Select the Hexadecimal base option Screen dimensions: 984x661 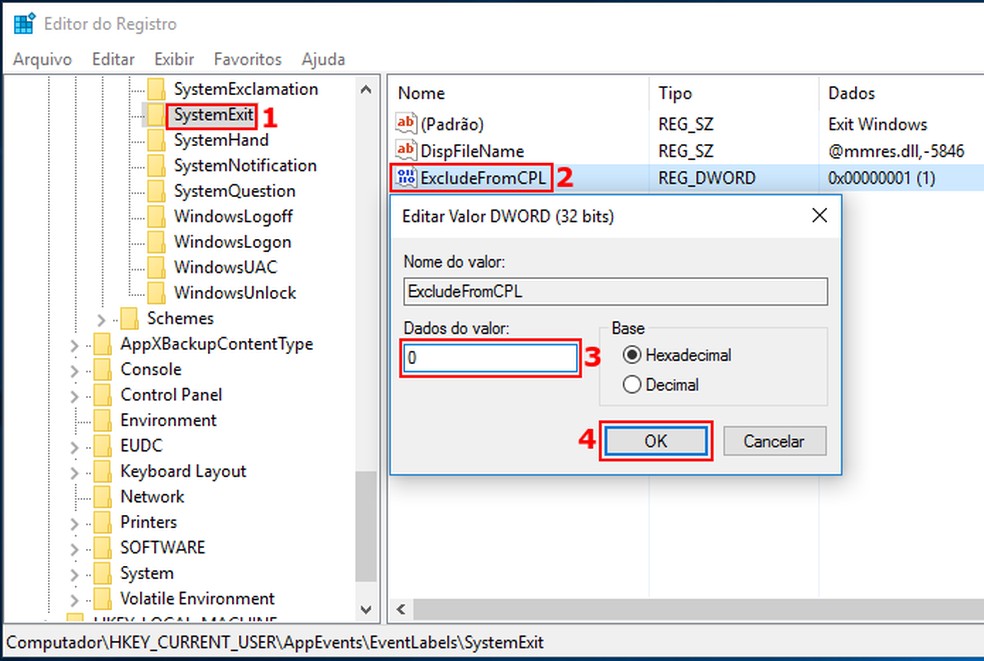coord(677,355)
